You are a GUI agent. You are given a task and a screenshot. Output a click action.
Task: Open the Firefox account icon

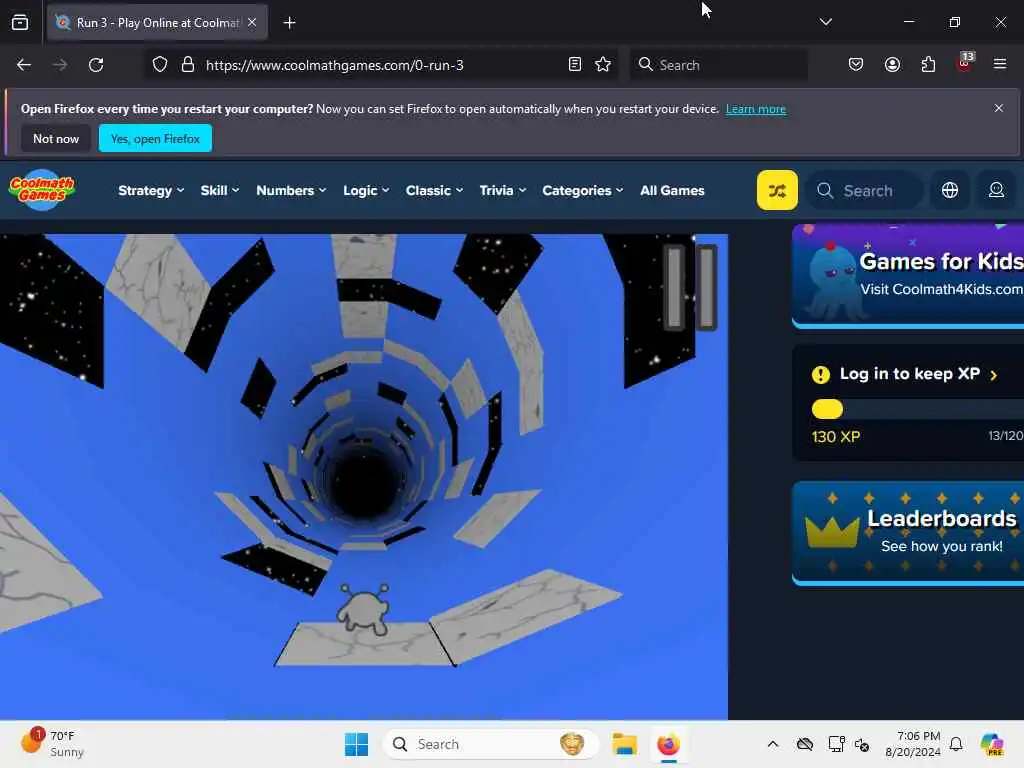tap(892, 65)
